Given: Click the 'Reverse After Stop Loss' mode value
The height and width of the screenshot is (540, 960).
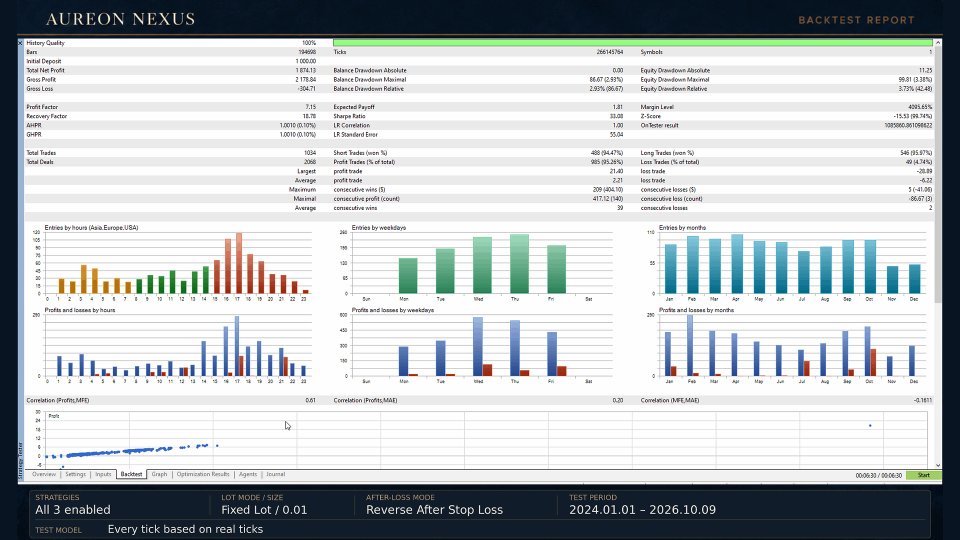Looking at the screenshot, I should coord(434,510).
